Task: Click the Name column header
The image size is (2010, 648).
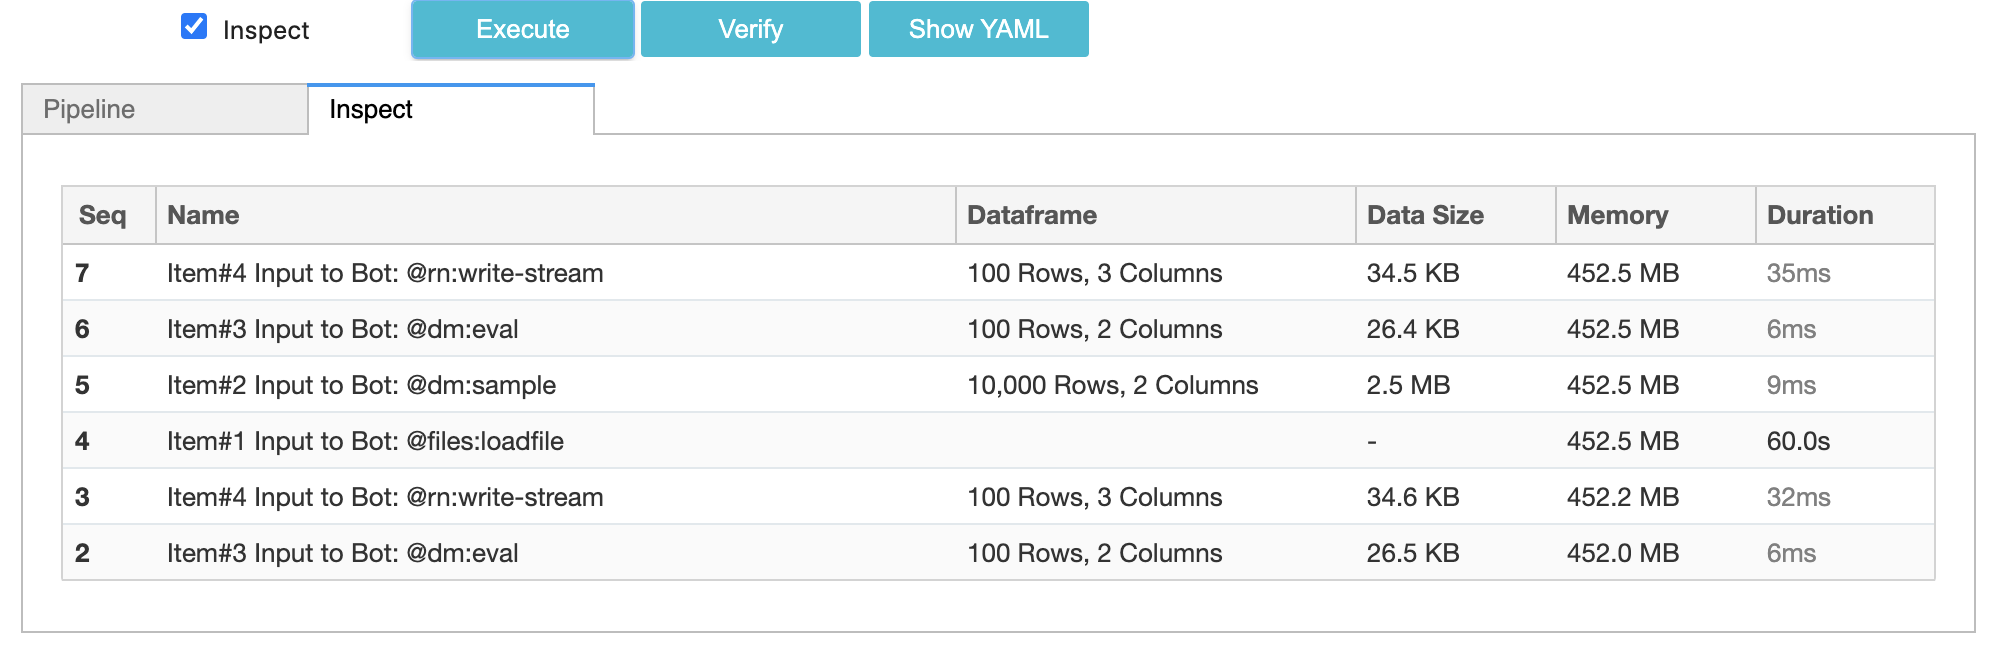Action: tap(203, 215)
